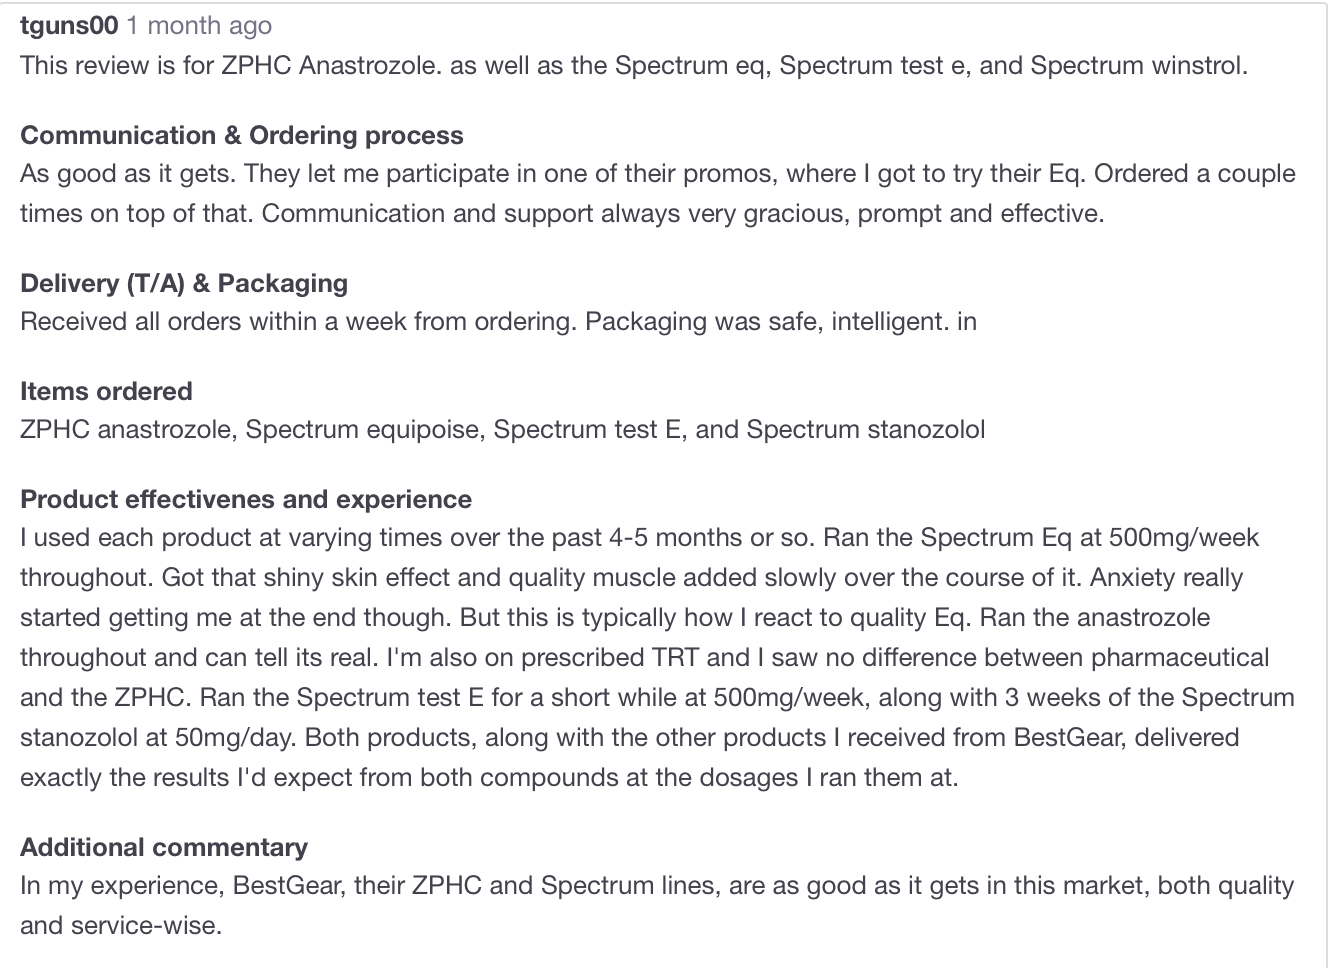This screenshot has width=1342, height=968.
Task: Click the 'Delivery (T/A) & Packaging' heading
Action: [184, 283]
